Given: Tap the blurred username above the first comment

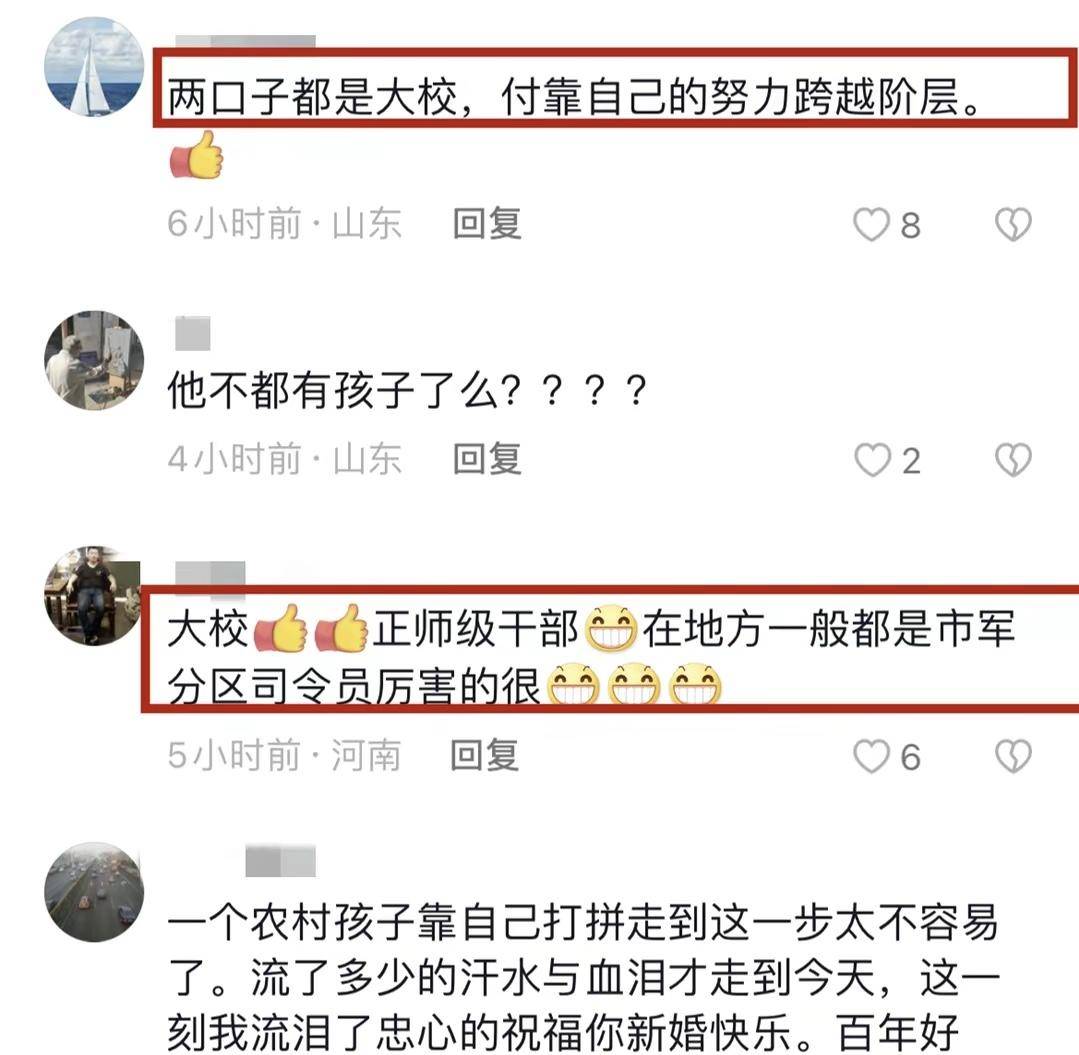Looking at the screenshot, I should click(246, 41).
